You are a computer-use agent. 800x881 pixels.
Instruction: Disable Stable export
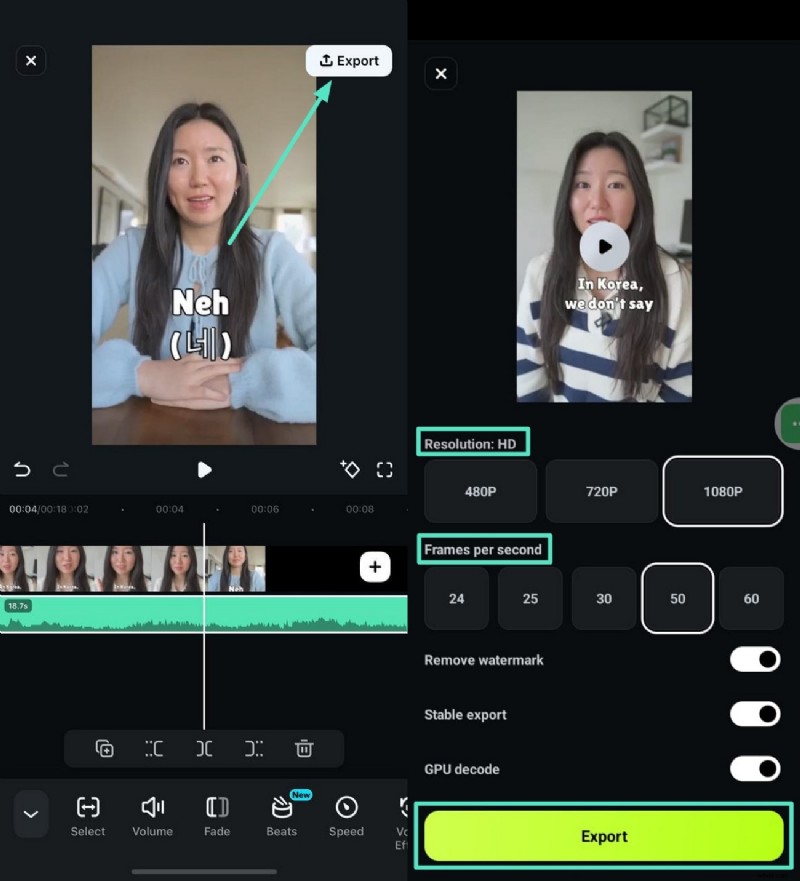[x=757, y=714]
